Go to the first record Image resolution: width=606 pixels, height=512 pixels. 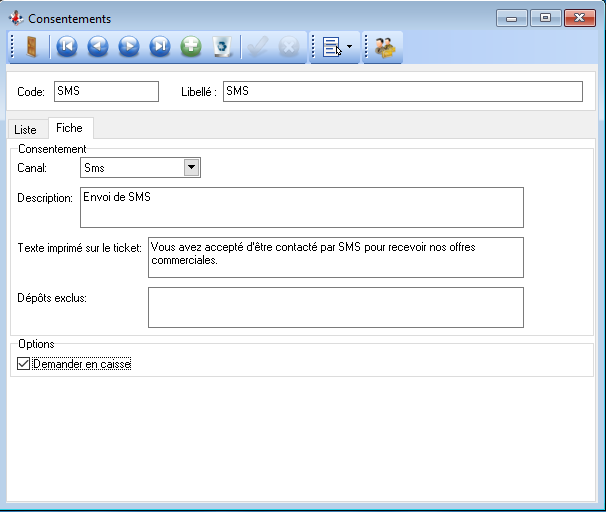tap(66, 47)
